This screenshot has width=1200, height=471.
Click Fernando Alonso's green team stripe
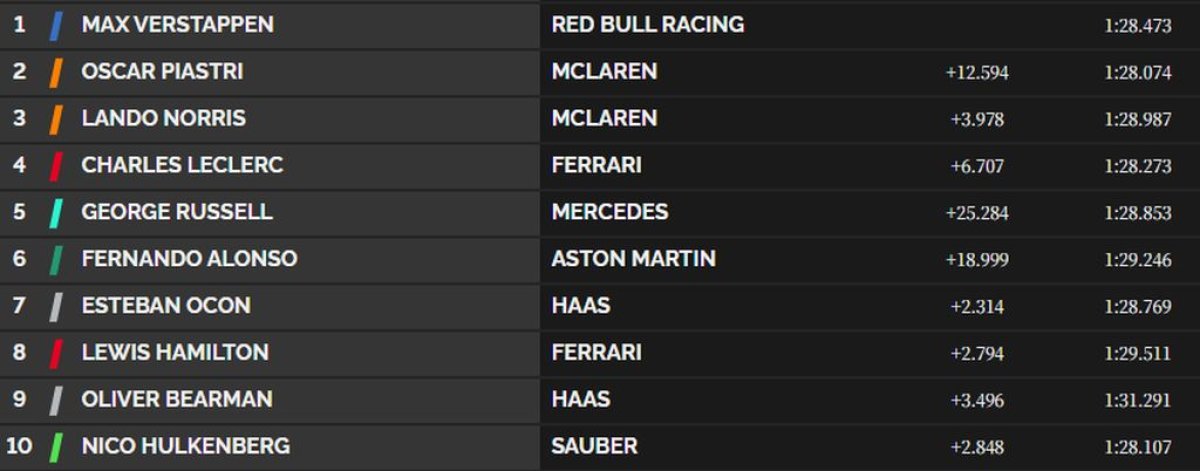[57, 259]
